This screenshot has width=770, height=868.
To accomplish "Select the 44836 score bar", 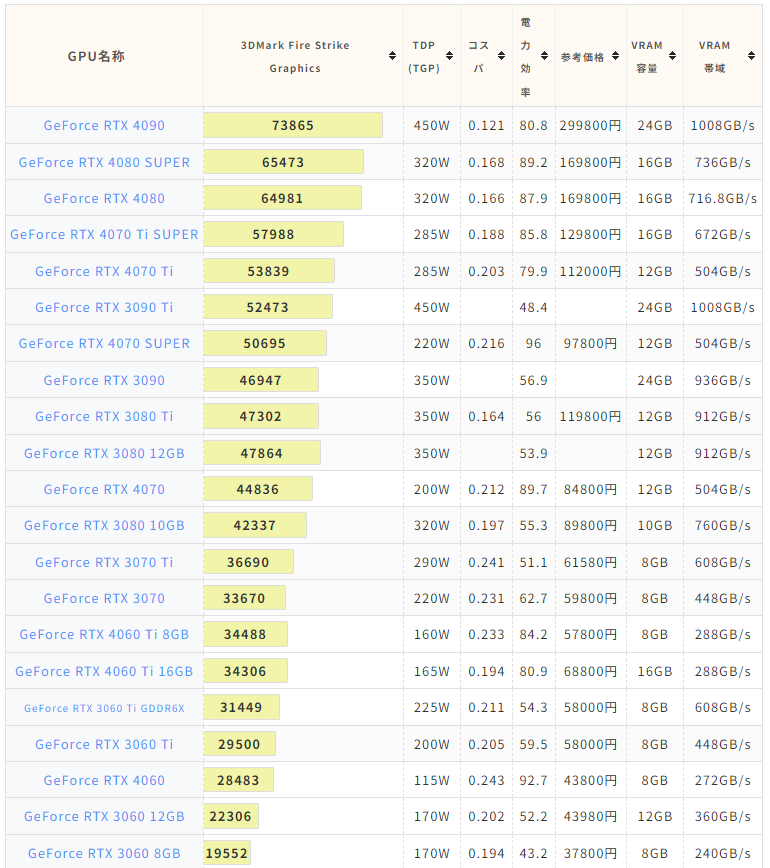I will point(258,489).
